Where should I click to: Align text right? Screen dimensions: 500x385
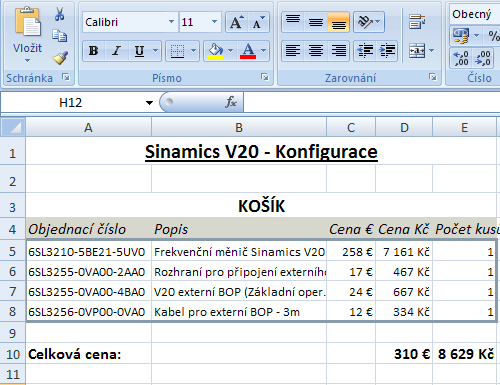pyautogui.click(x=338, y=51)
